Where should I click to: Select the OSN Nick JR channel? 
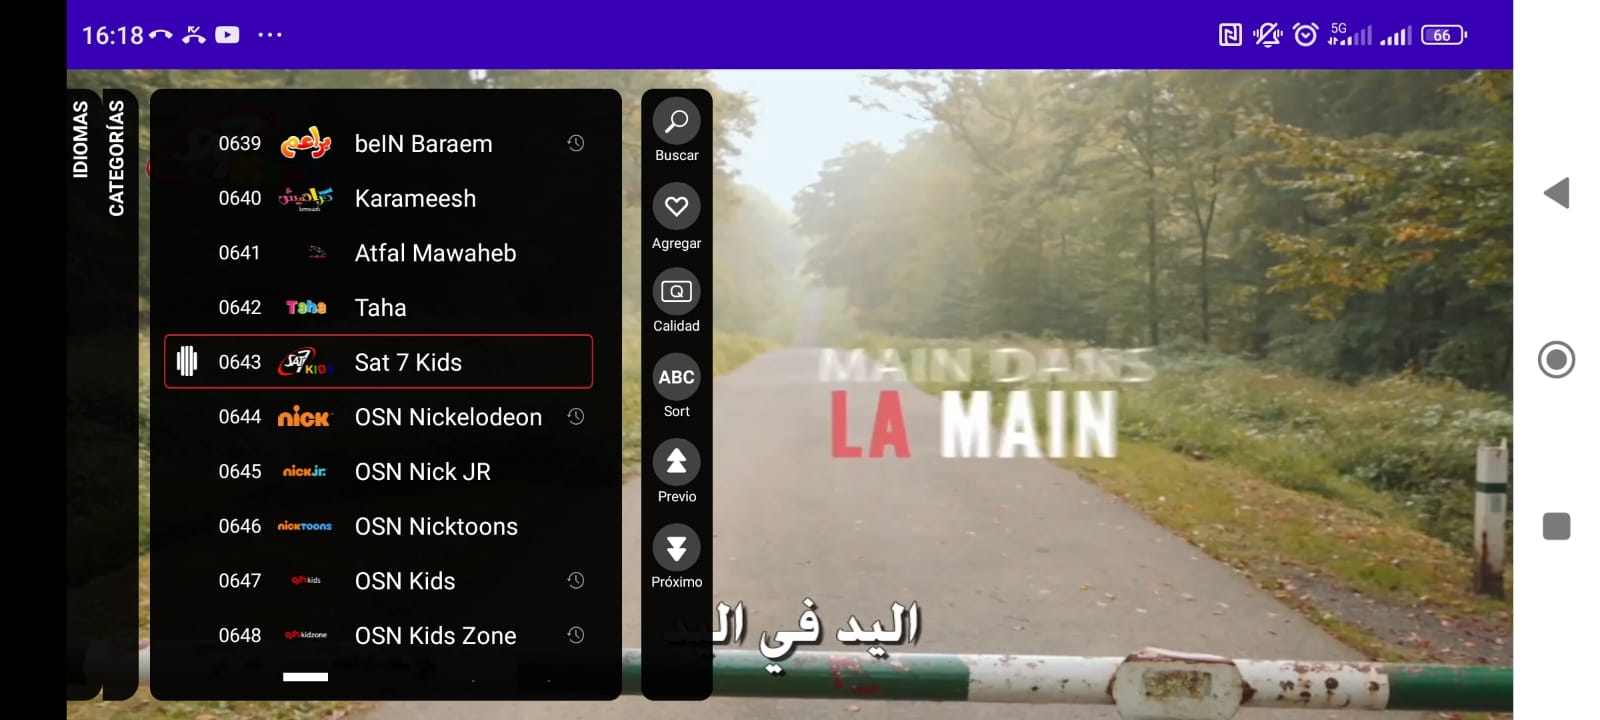coord(378,471)
